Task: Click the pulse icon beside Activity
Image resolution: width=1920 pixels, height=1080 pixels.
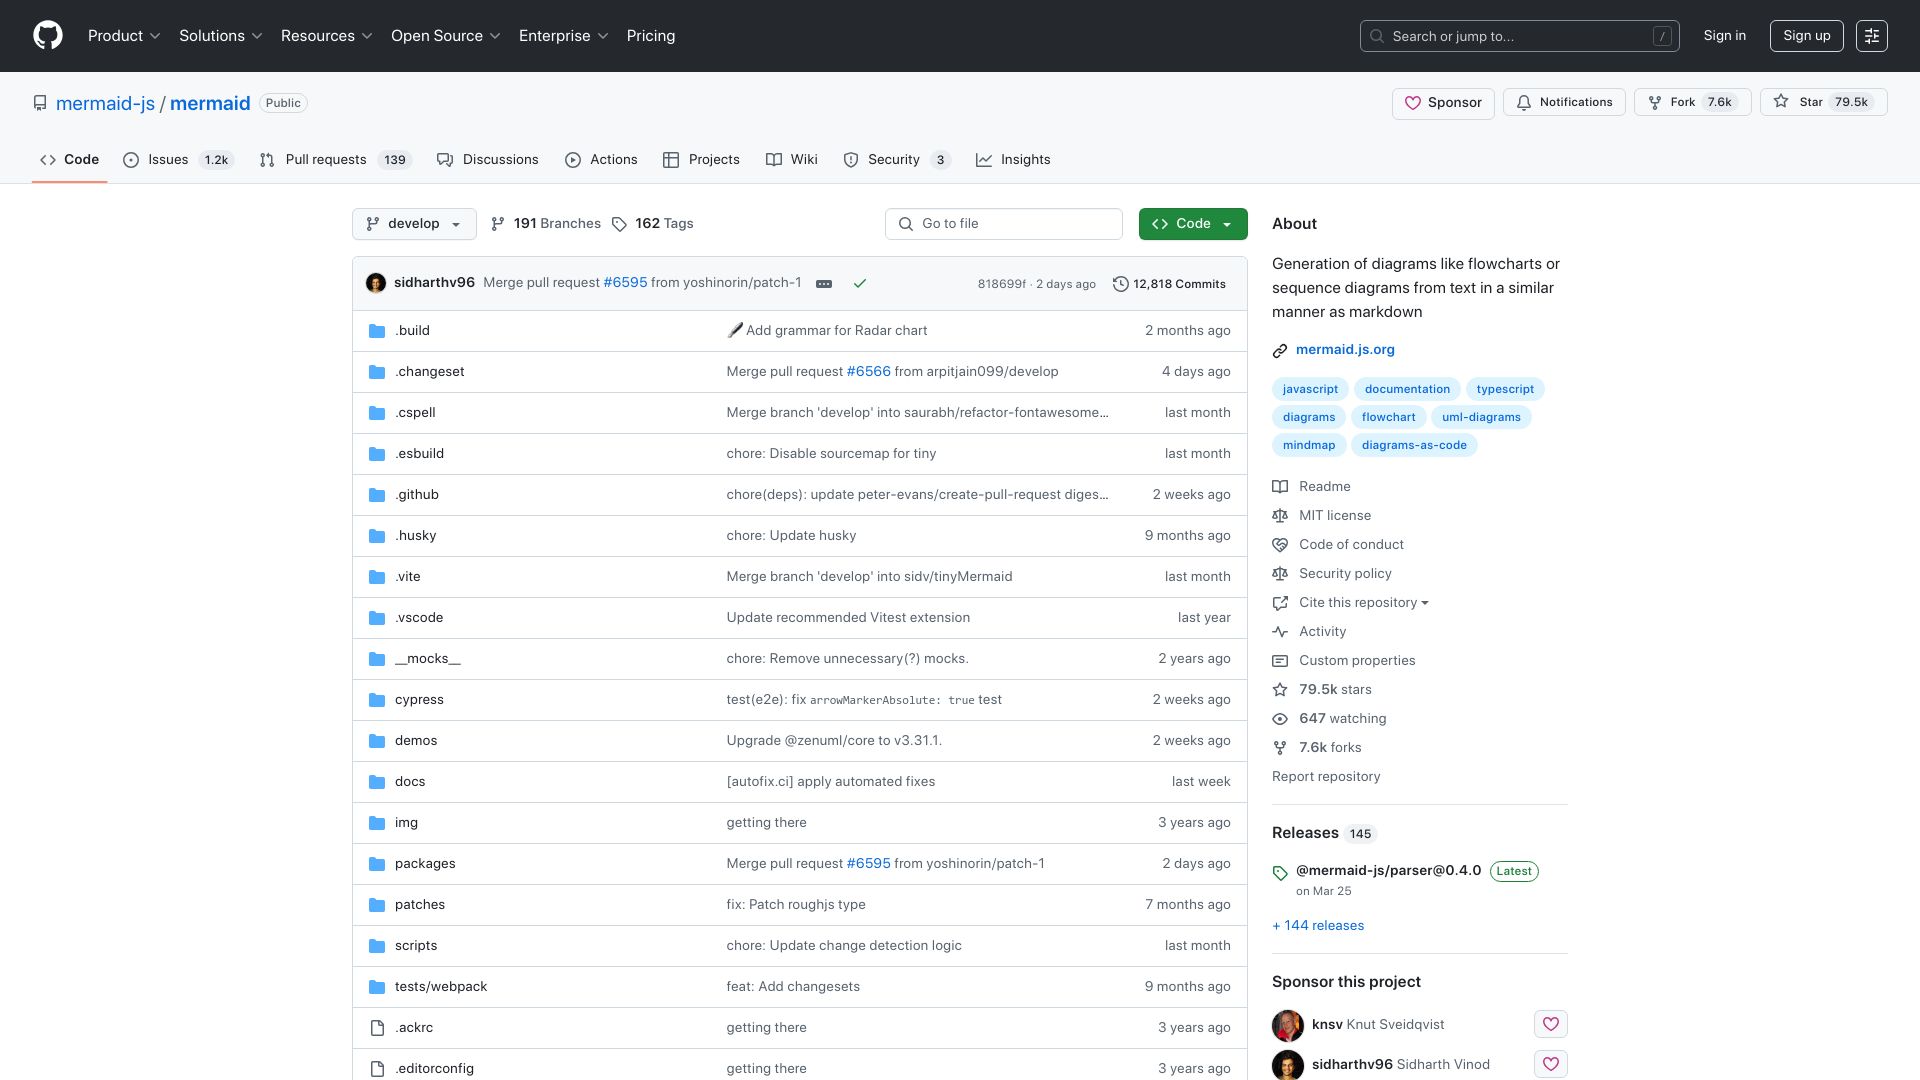Action: coord(1280,632)
